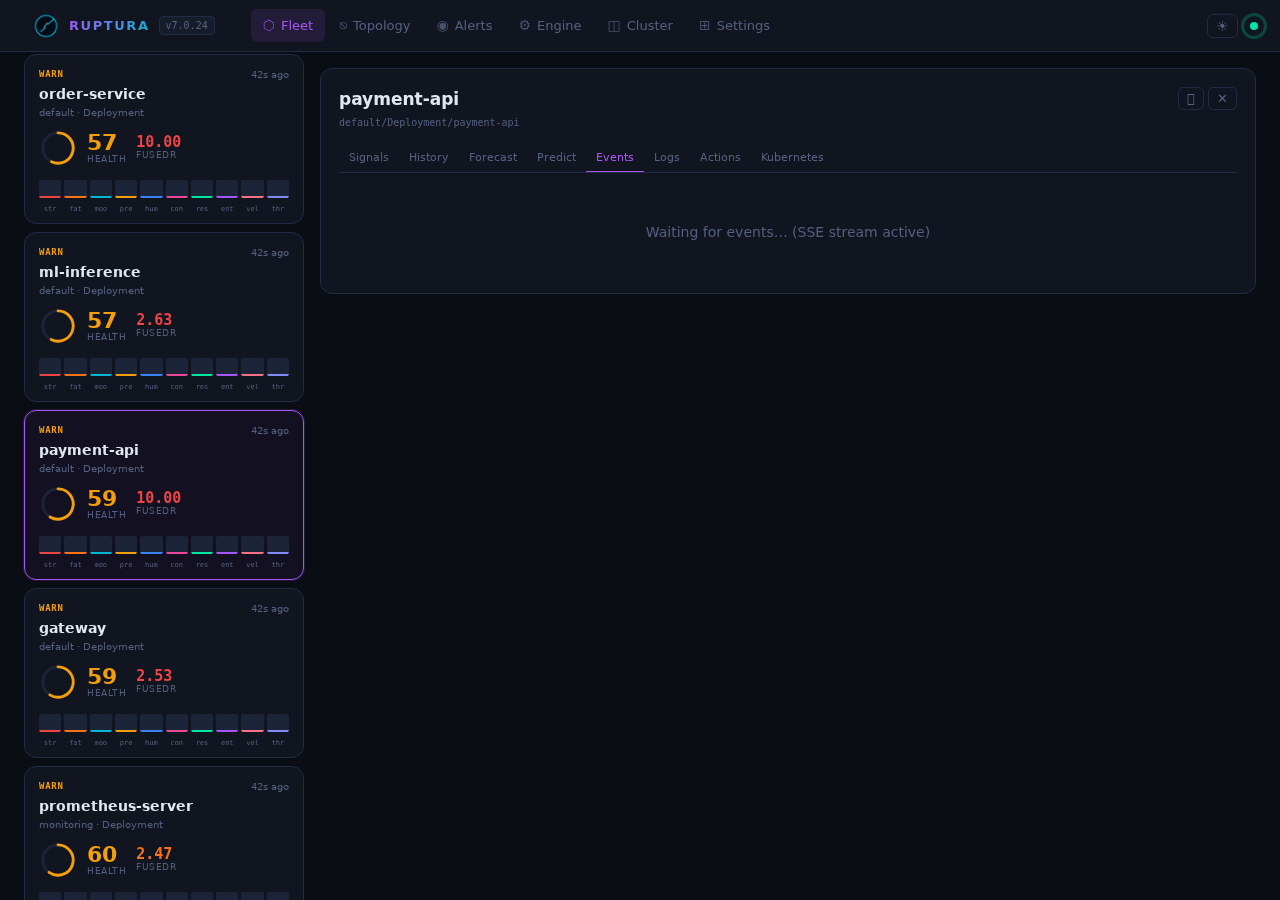Click the 'Waiting for events…' message

coord(788,232)
